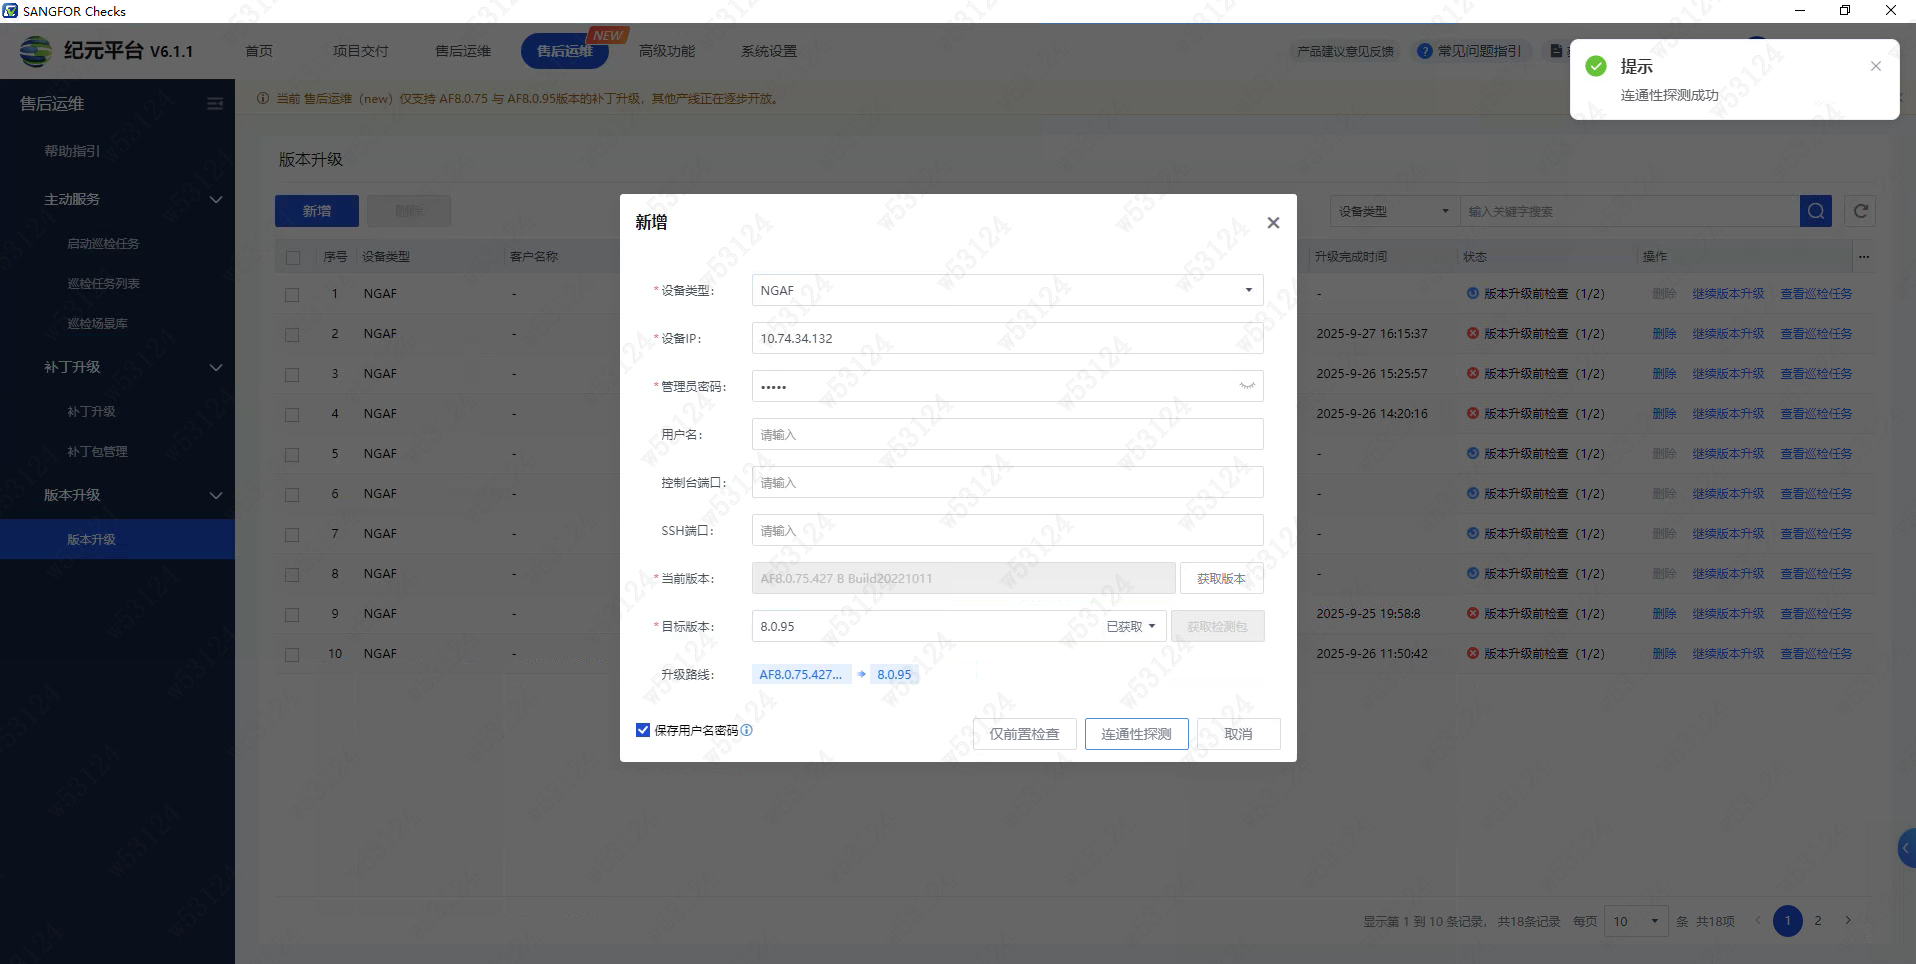The width and height of the screenshot is (1916, 964).
Task: Dismiss the 提示 success notification
Action: click(1875, 66)
